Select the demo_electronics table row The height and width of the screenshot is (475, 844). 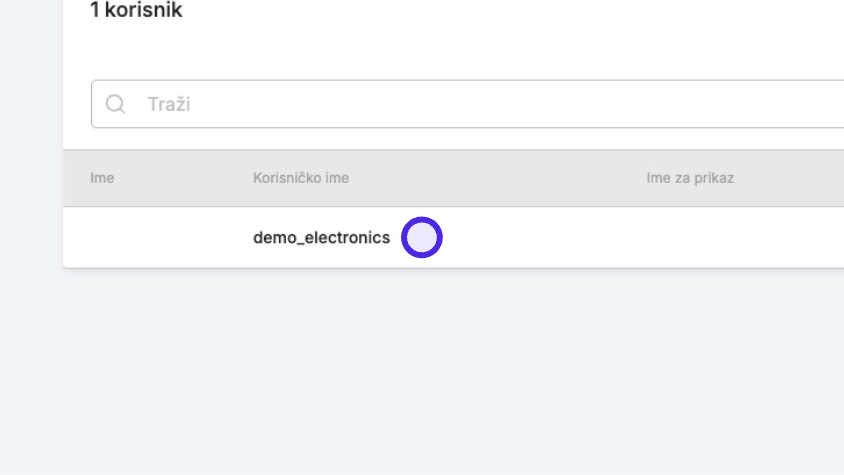coord(453,238)
